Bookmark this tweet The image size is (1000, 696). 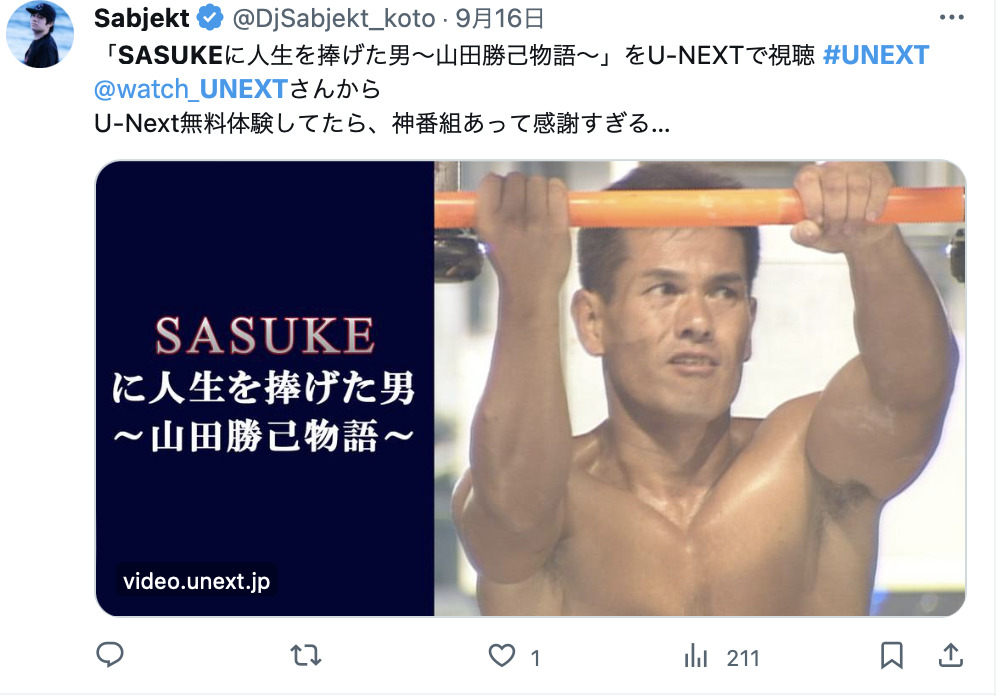(x=892, y=656)
